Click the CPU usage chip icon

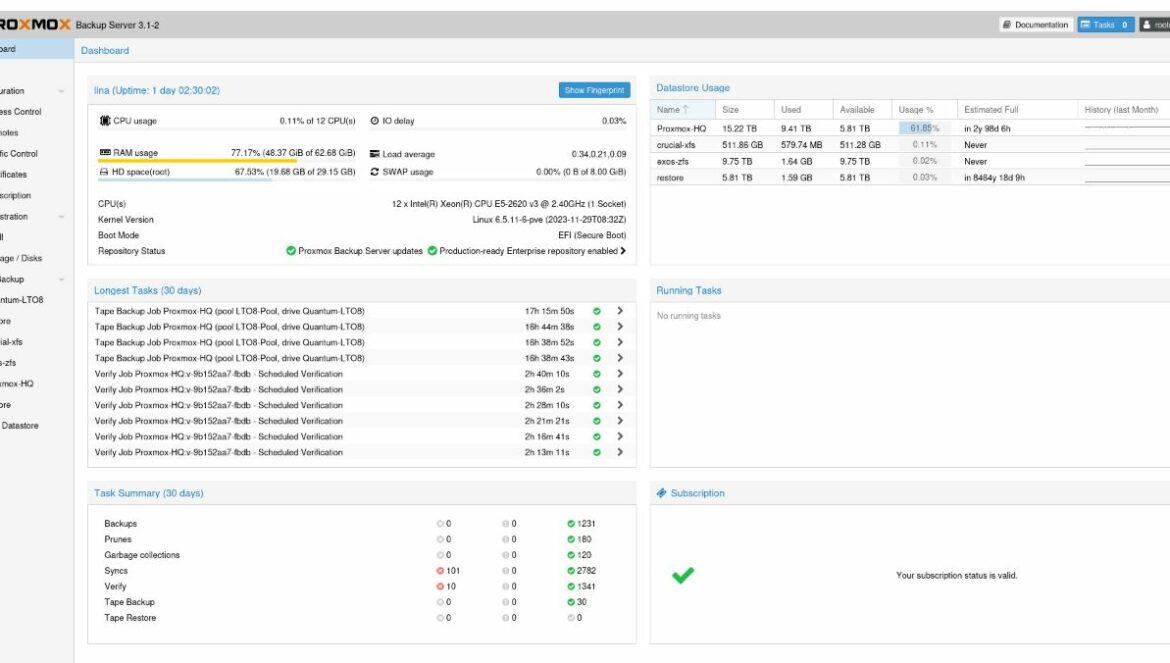tap(105, 121)
